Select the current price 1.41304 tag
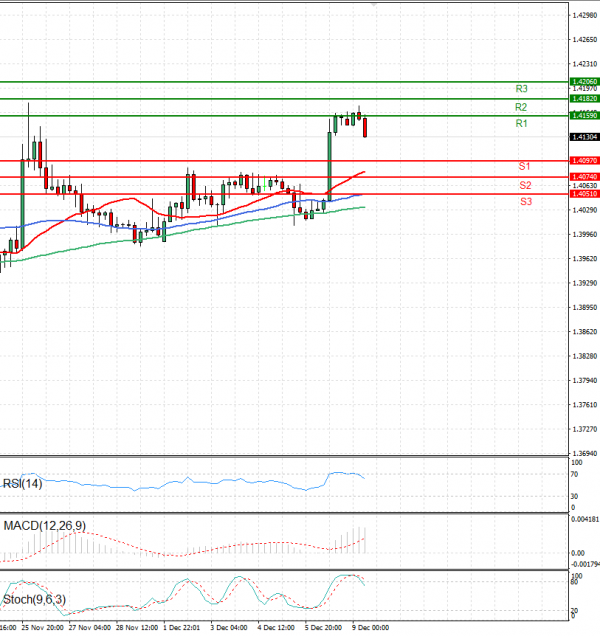Image resolution: width=600 pixels, height=636 pixels. click(585, 137)
